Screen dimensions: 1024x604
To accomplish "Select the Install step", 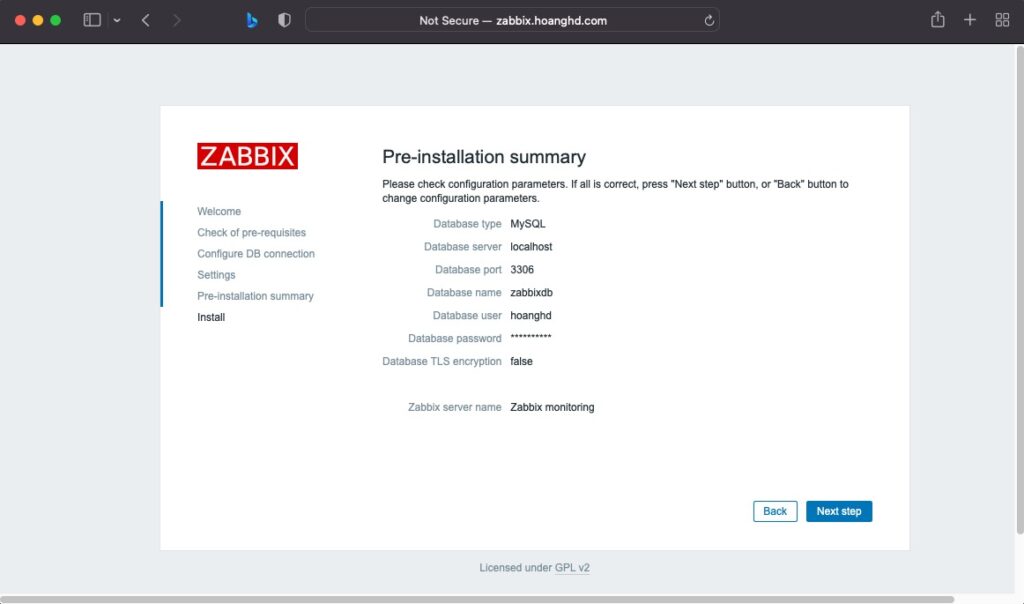I will point(211,317).
